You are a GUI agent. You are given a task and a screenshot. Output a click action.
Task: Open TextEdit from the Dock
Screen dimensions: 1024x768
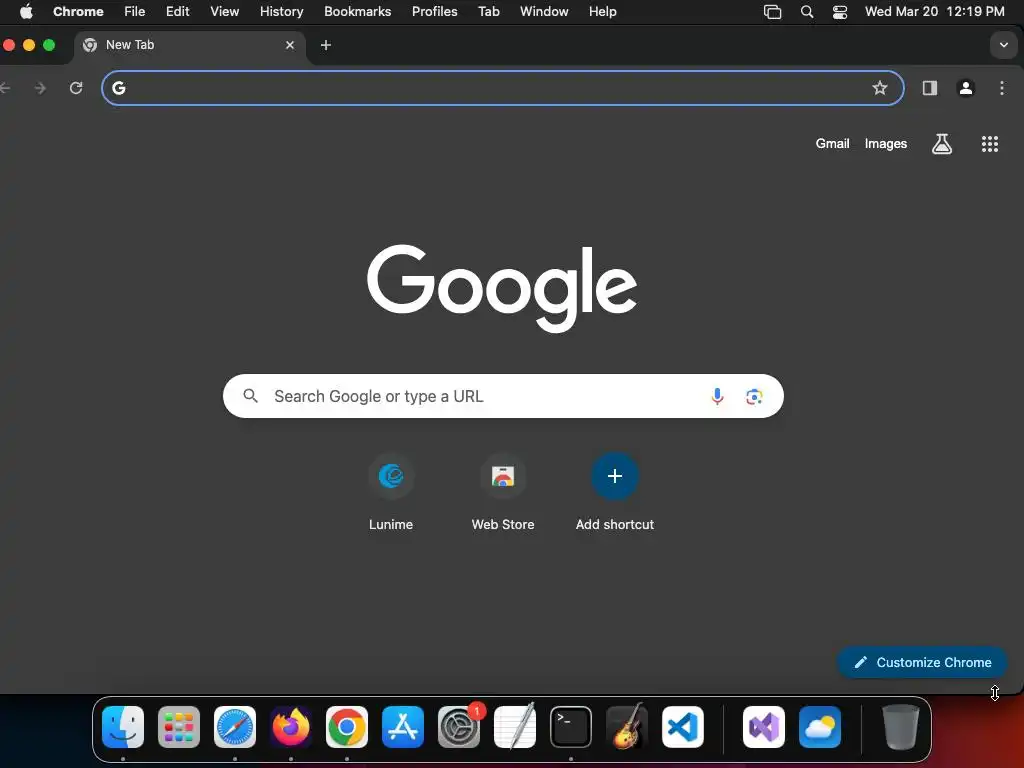pos(515,727)
